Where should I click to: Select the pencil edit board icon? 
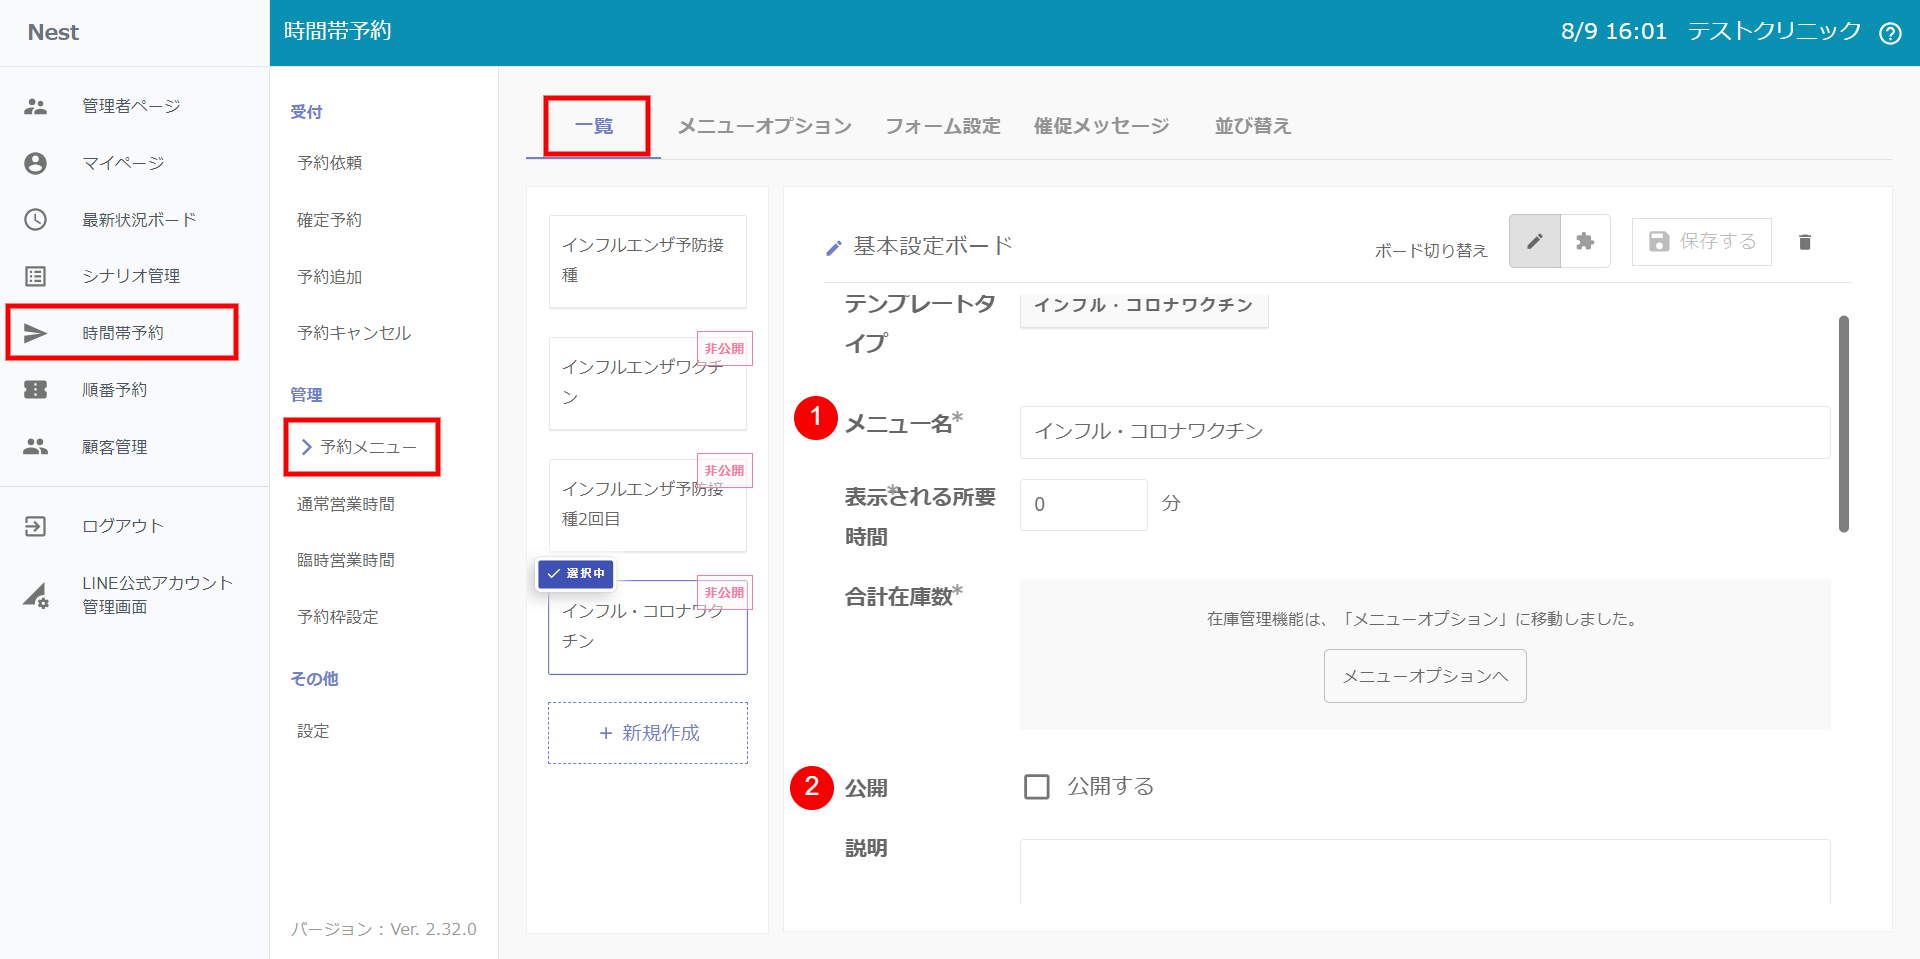1534,242
